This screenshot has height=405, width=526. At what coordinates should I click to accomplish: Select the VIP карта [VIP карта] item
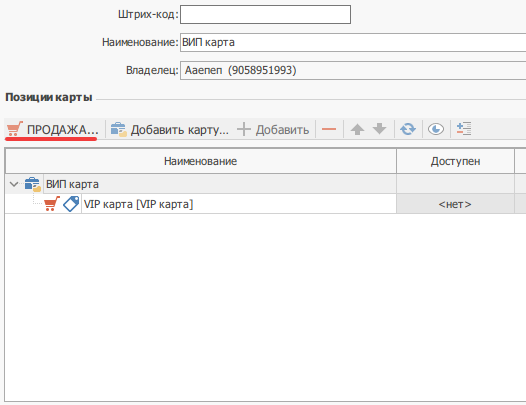(138, 204)
